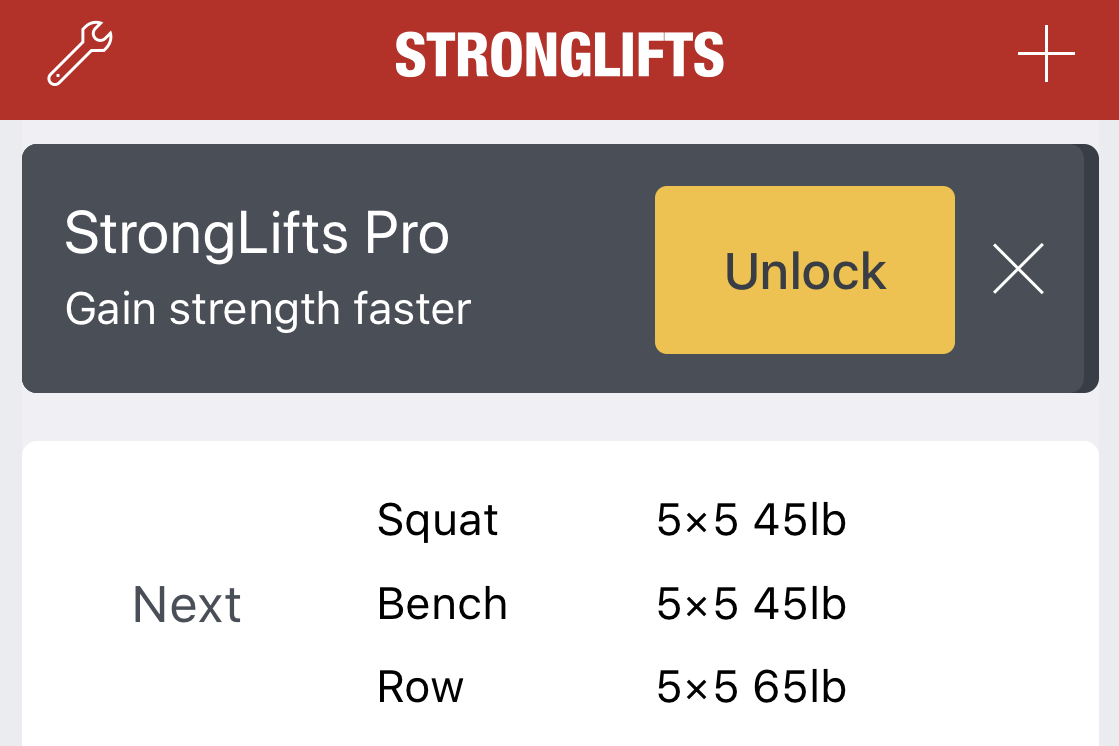Tap the plus icon to add workout
This screenshot has height=746, width=1119.
[1046, 54]
